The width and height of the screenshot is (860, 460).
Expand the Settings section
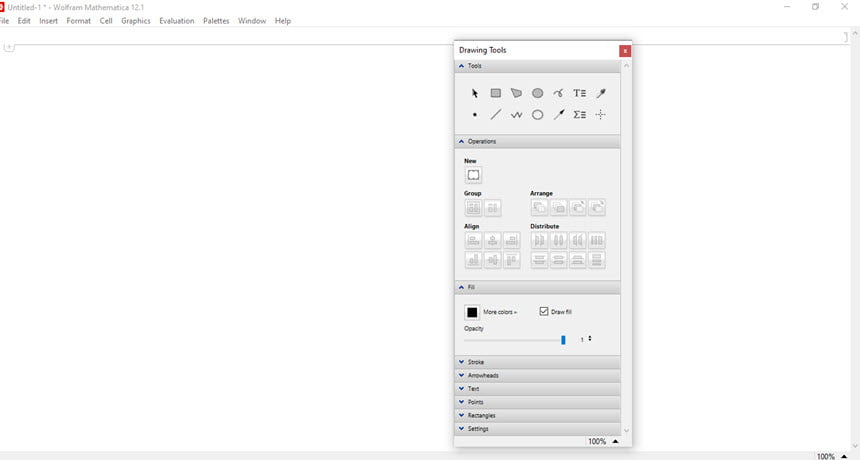click(538, 429)
